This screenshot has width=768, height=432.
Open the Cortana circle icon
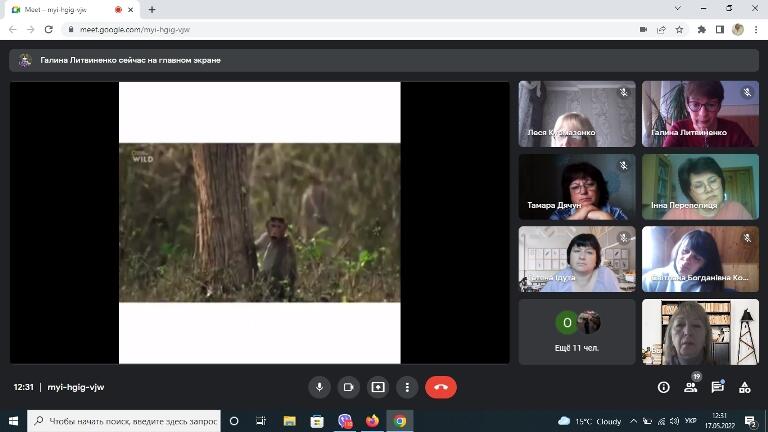(x=234, y=421)
